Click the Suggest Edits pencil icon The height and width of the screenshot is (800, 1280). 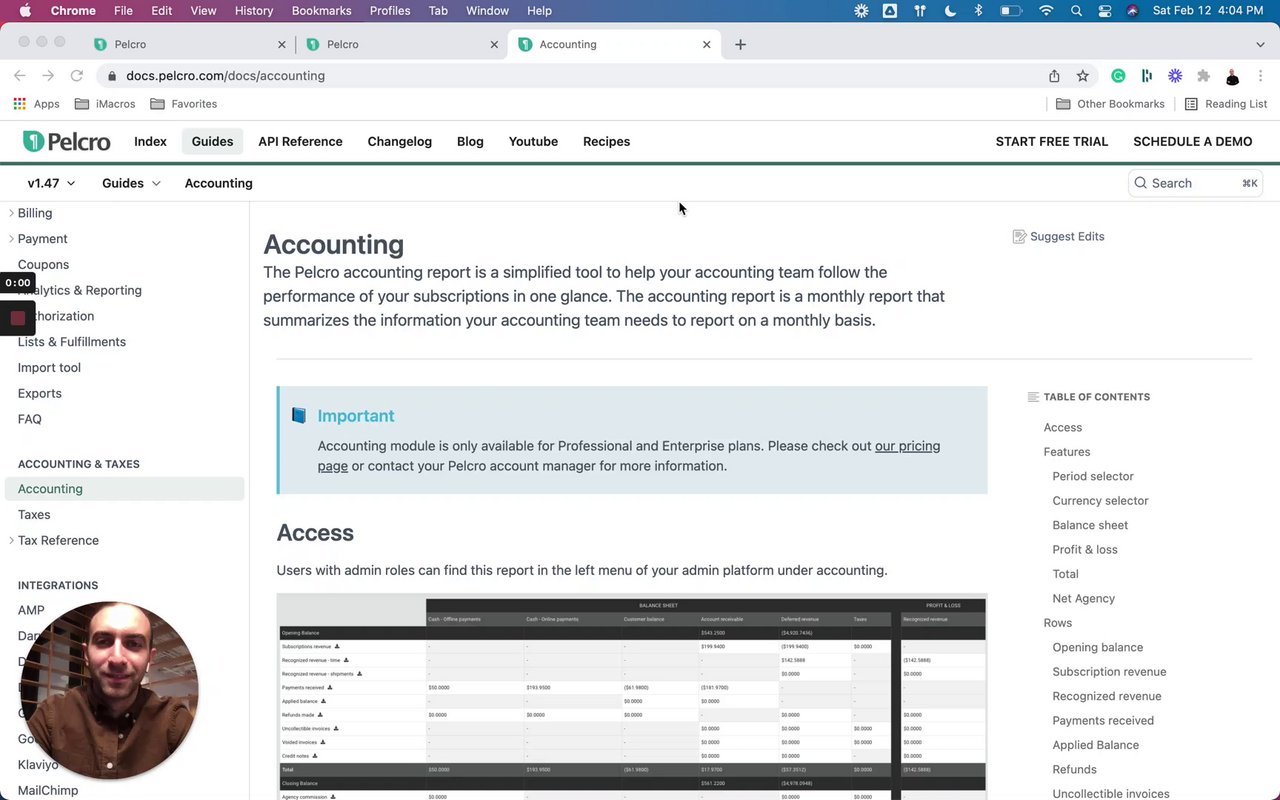click(1019, 237)
